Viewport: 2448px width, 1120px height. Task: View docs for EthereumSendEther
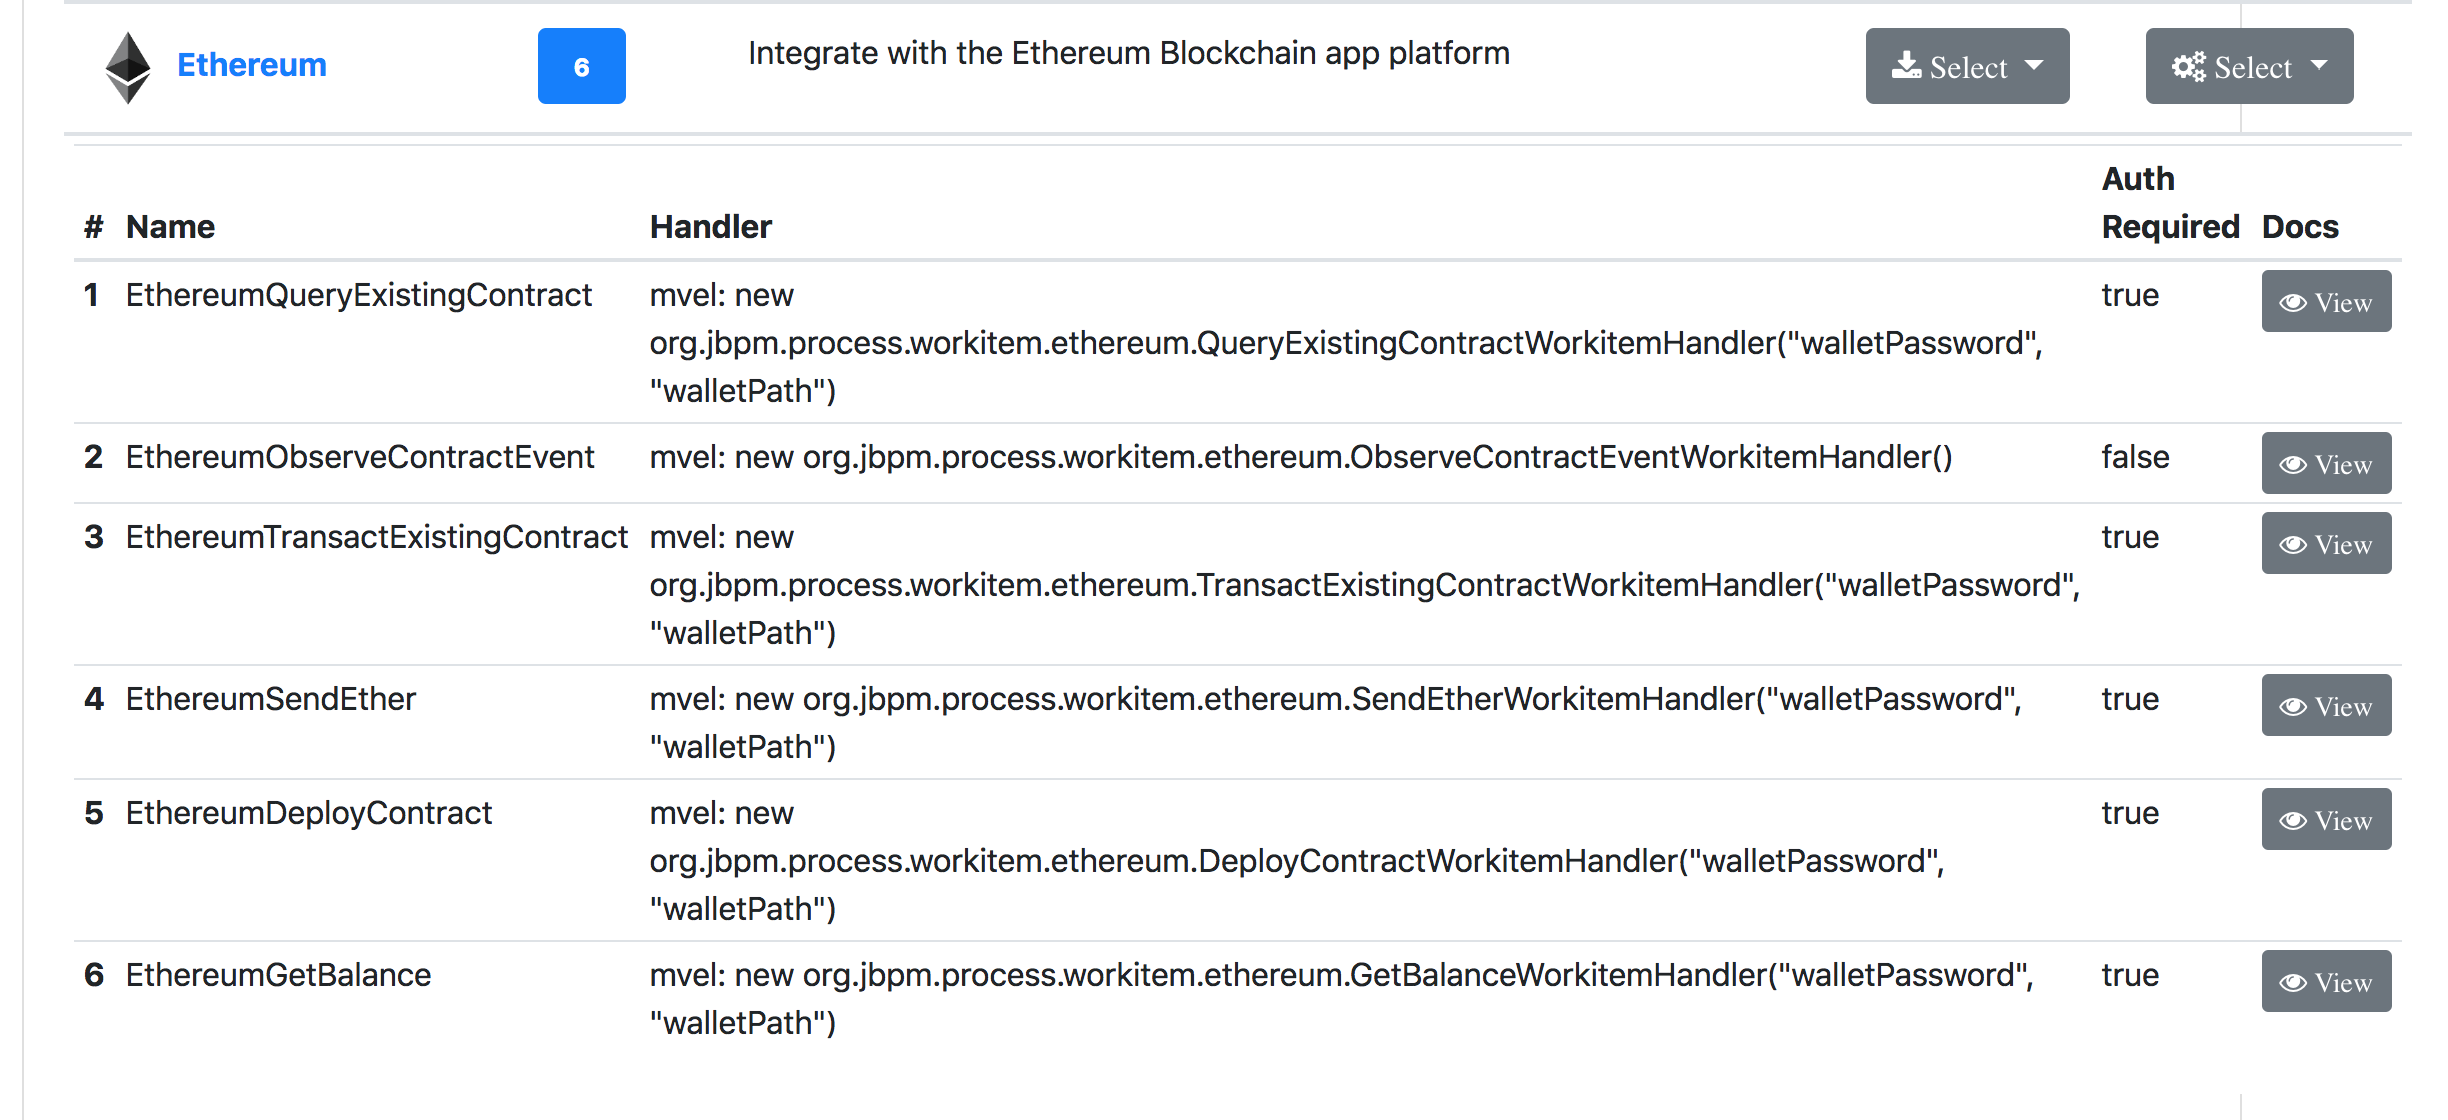[2326, 705]
